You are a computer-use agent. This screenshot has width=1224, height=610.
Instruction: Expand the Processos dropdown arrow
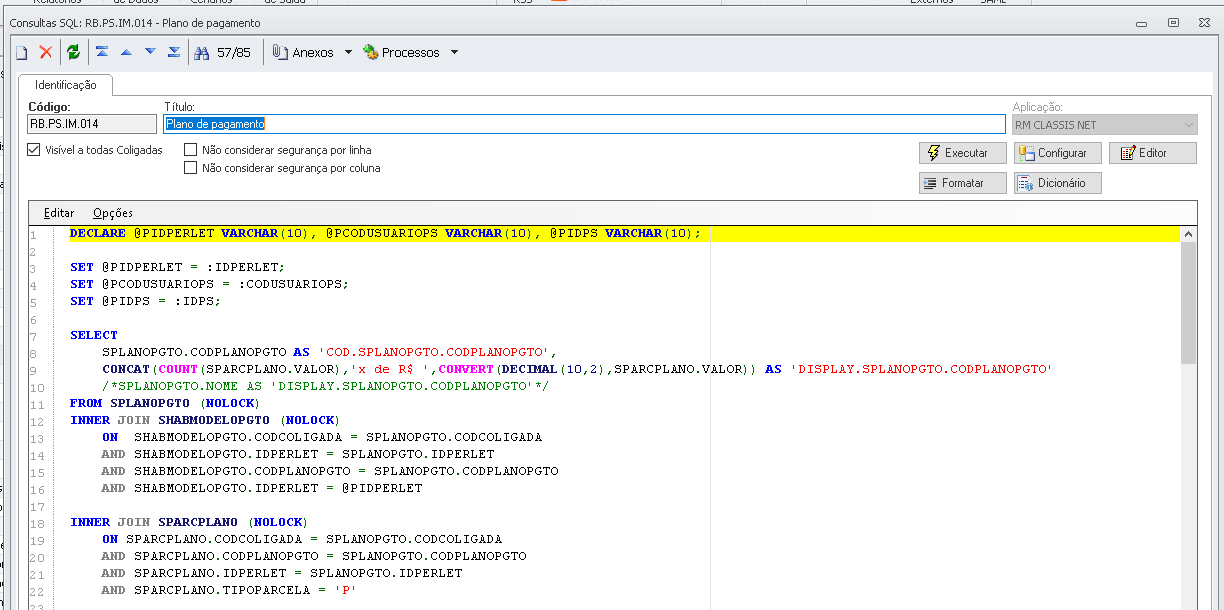click(454, 52)
